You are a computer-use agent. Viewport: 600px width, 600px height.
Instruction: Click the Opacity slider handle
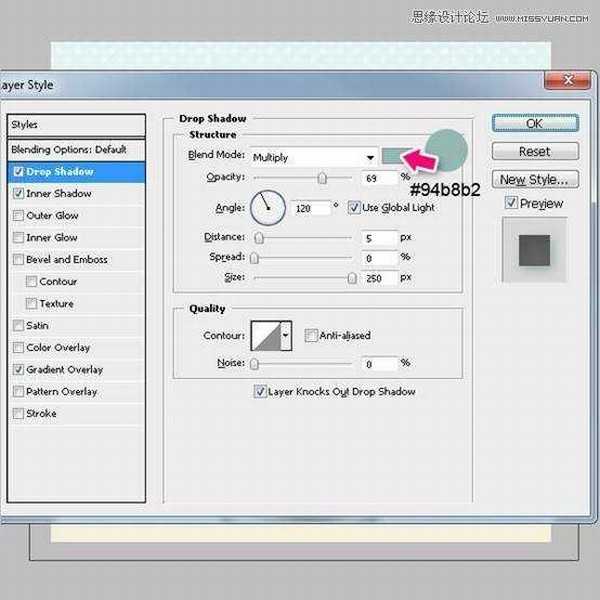[322, 178]
